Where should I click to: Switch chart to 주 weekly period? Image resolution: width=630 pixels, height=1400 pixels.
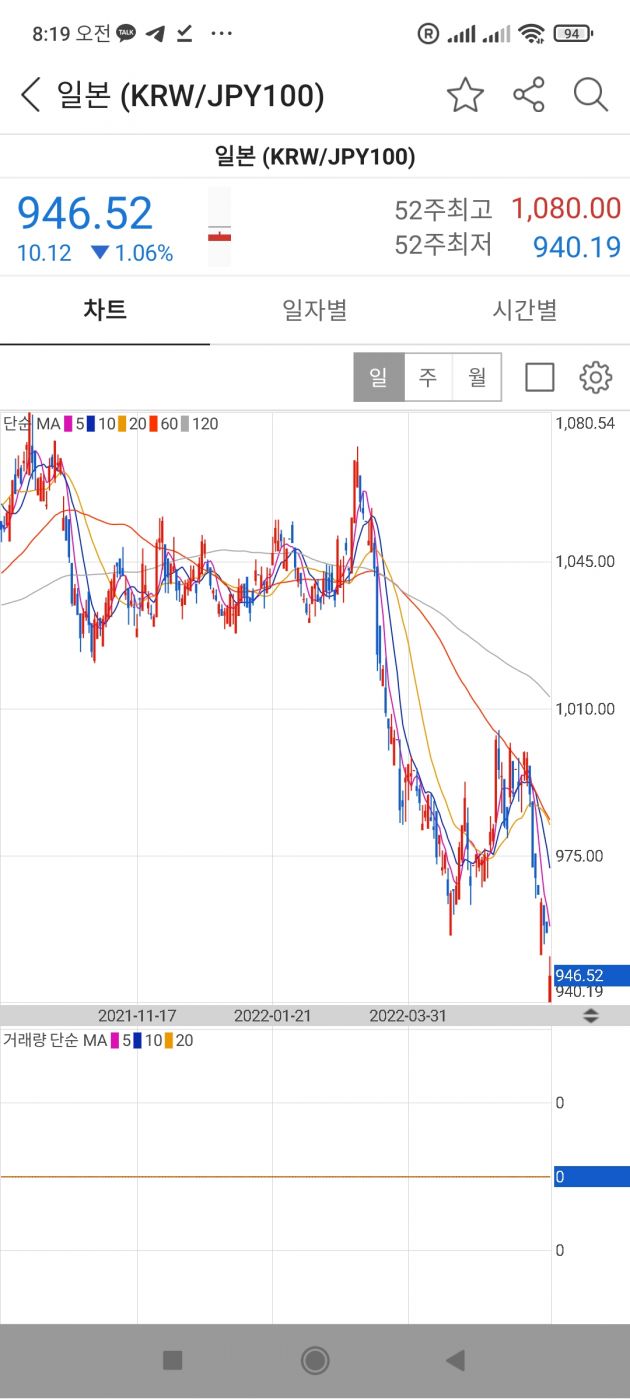[x=428, y=378]
